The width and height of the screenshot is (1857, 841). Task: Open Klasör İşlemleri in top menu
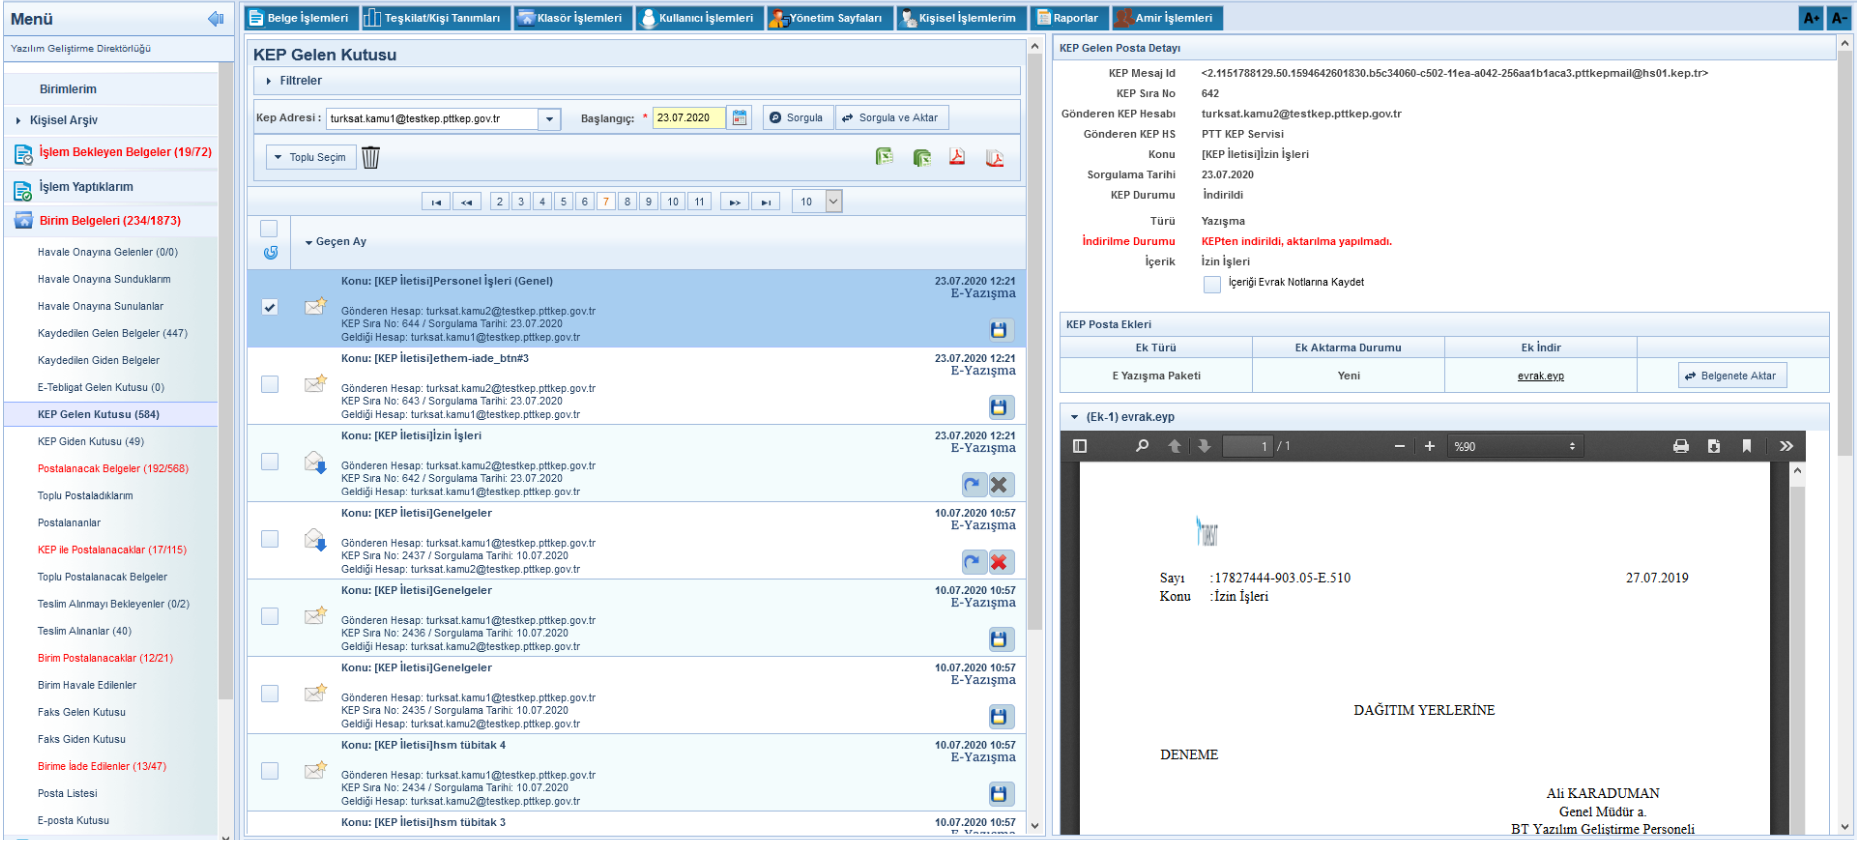[x=571, y=18]
